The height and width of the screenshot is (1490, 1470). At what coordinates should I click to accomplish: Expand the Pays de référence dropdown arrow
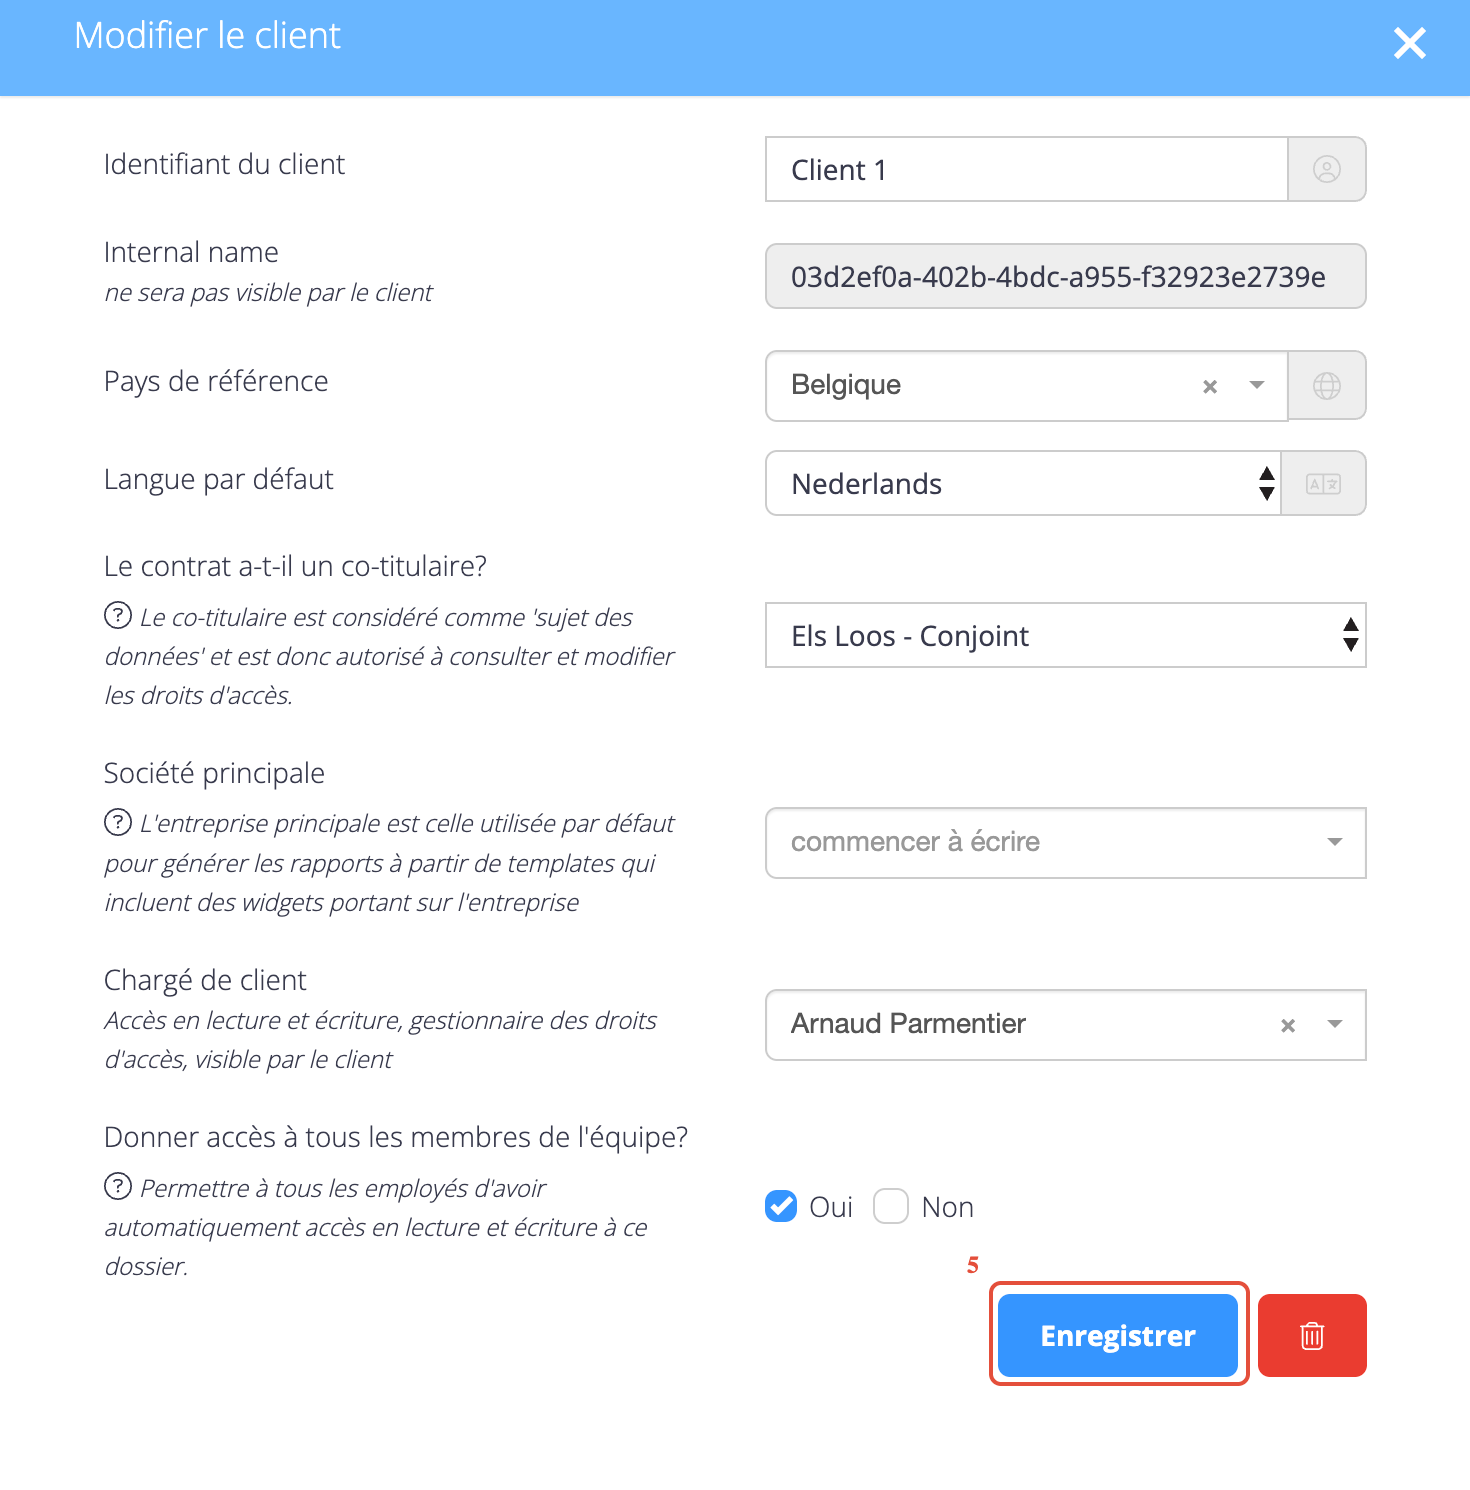1257,385
